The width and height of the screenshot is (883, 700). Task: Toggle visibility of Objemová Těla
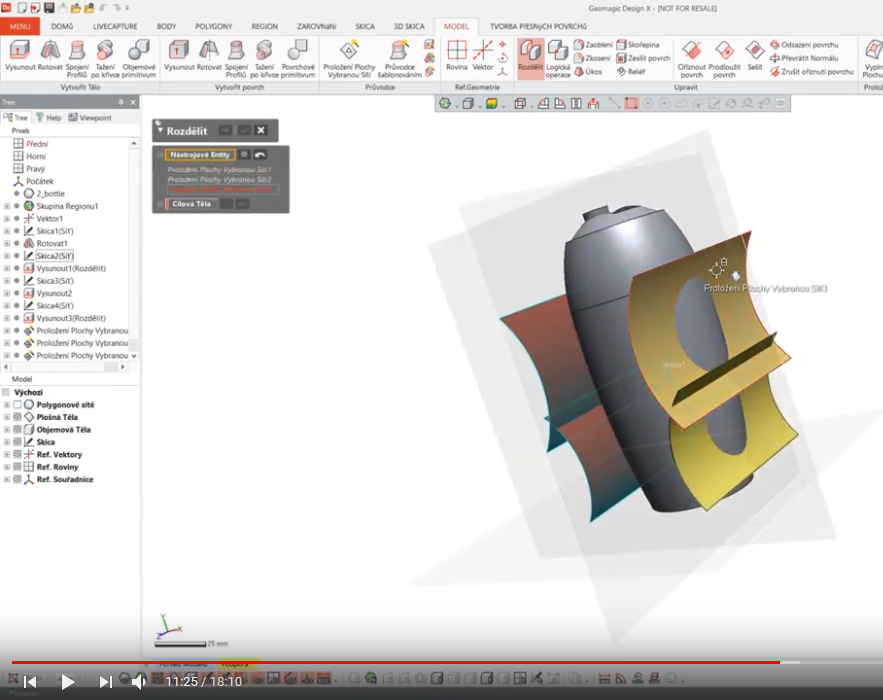(17, 430)
